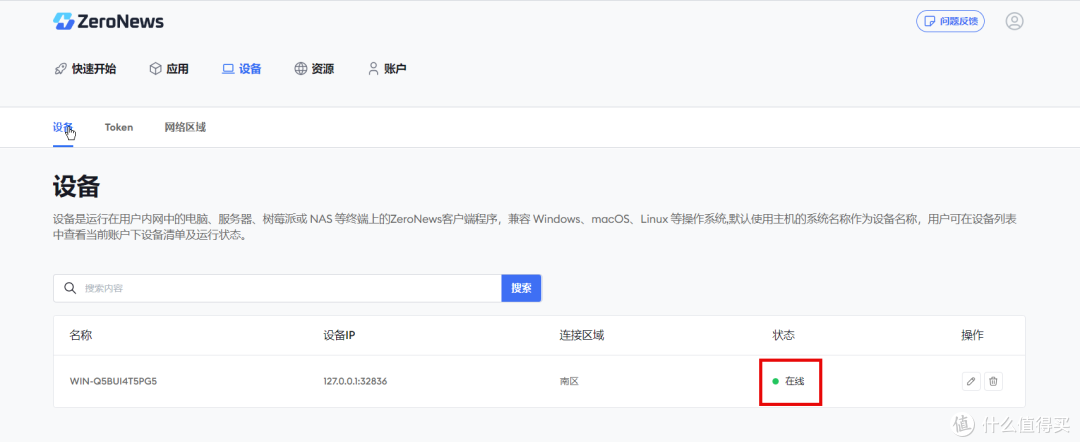
Task: Edit device WIN-Q5BUI4T5PG5 with pencil icon
Action: pyautogui.click(x=971, y=381)
